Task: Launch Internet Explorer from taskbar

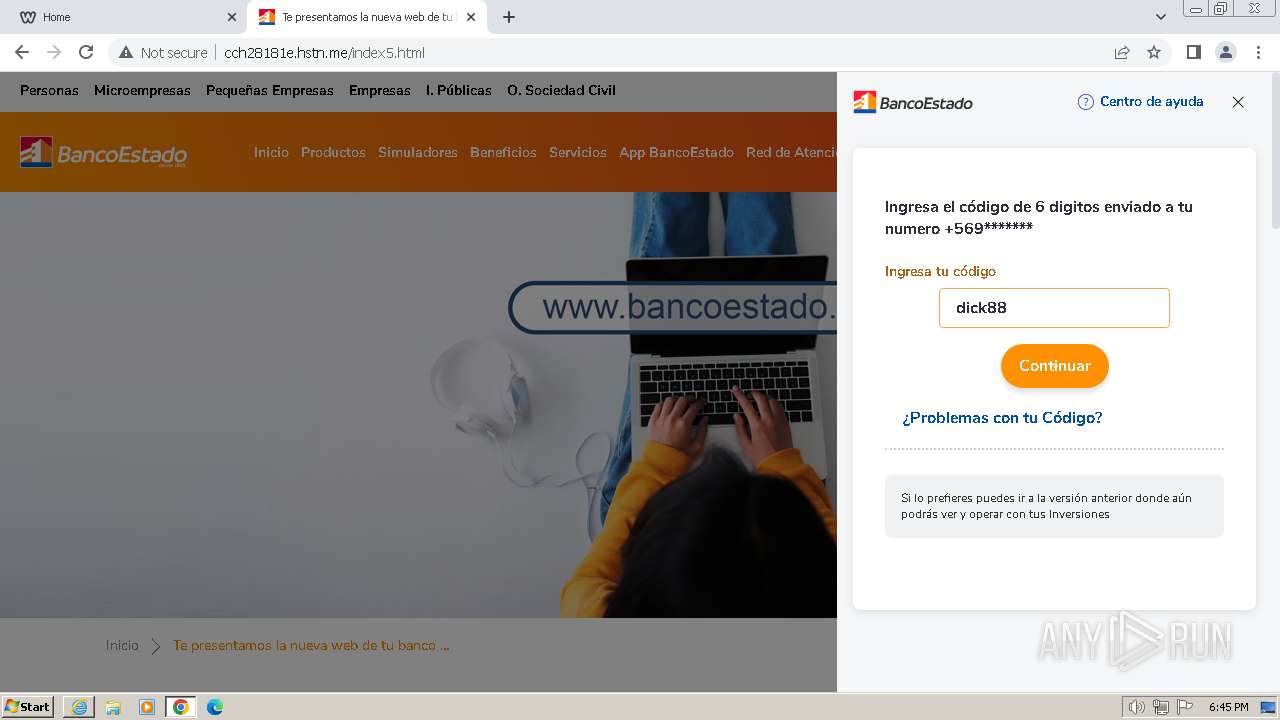Action: click(x=79, y=706)
